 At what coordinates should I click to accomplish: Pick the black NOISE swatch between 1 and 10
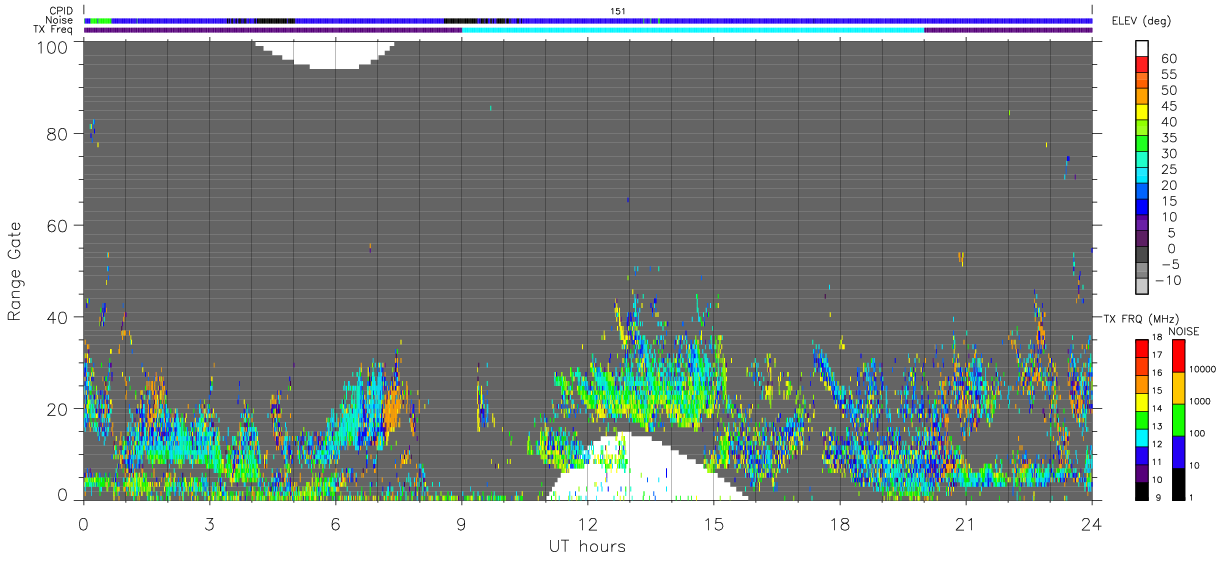coord(1177,482)
